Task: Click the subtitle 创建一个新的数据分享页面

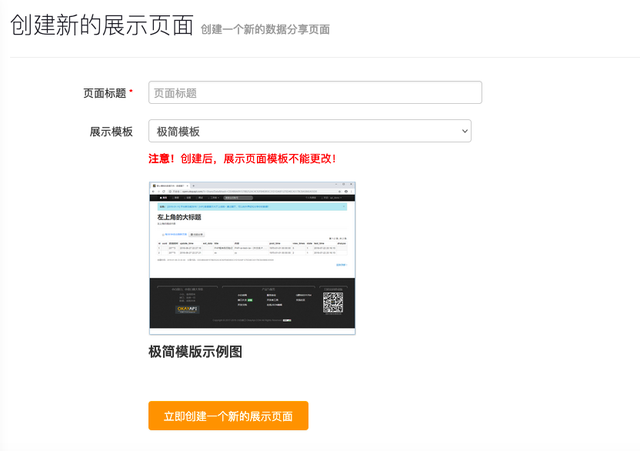Action: [x=265, y=29]
